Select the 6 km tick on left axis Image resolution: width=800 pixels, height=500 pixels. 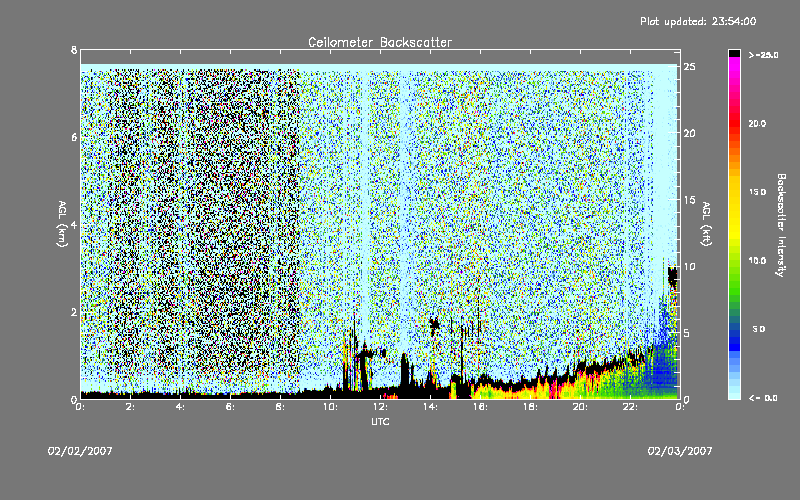(x=74, y=138)
